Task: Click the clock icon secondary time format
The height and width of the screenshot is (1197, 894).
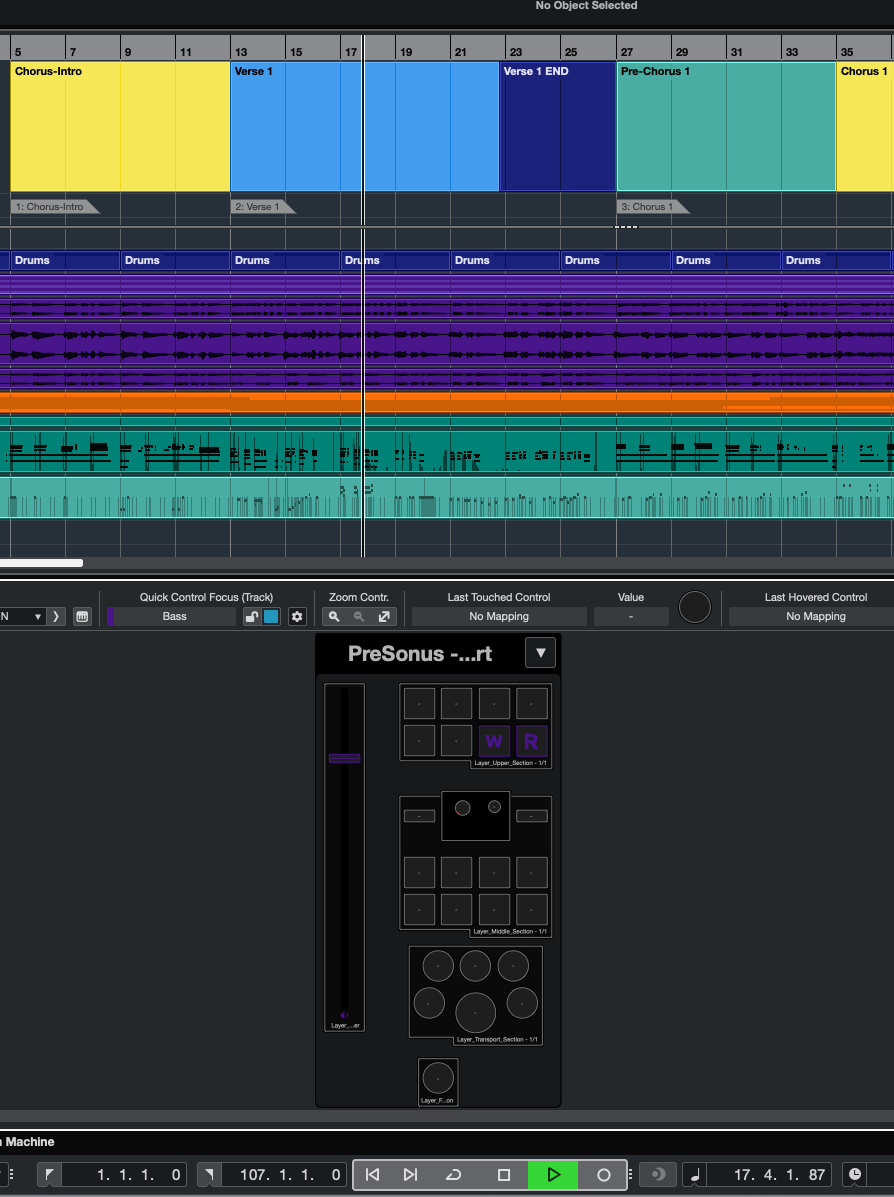Action: click(x=854, y=1174)
